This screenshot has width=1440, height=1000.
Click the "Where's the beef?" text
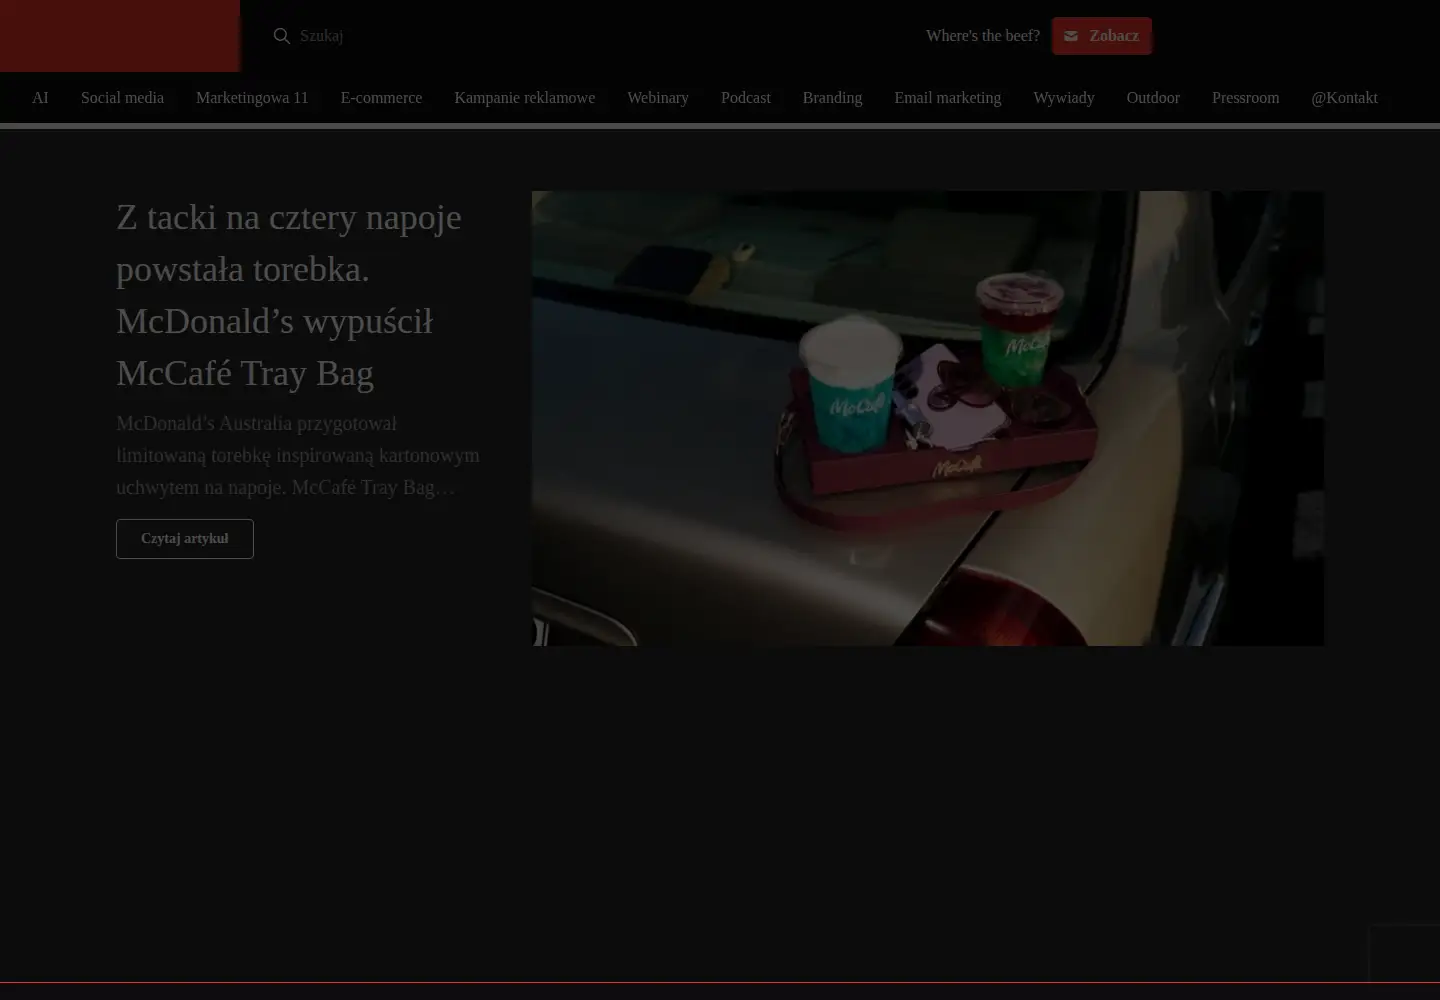983,36
